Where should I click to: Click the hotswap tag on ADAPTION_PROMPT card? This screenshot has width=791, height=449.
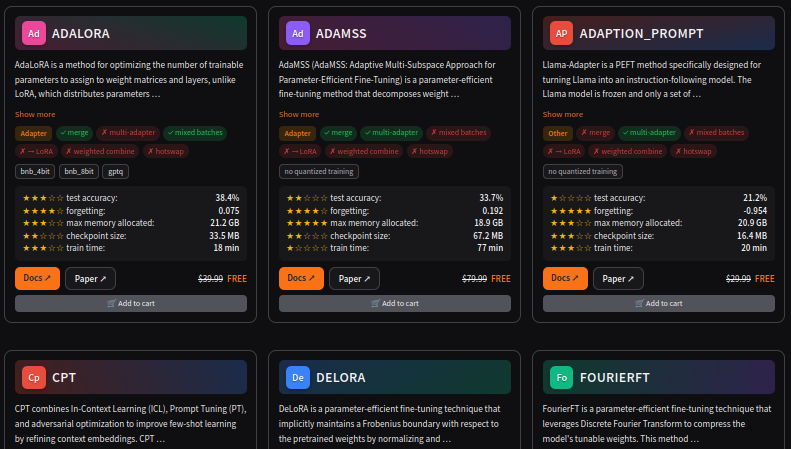(x=693, y=151)
